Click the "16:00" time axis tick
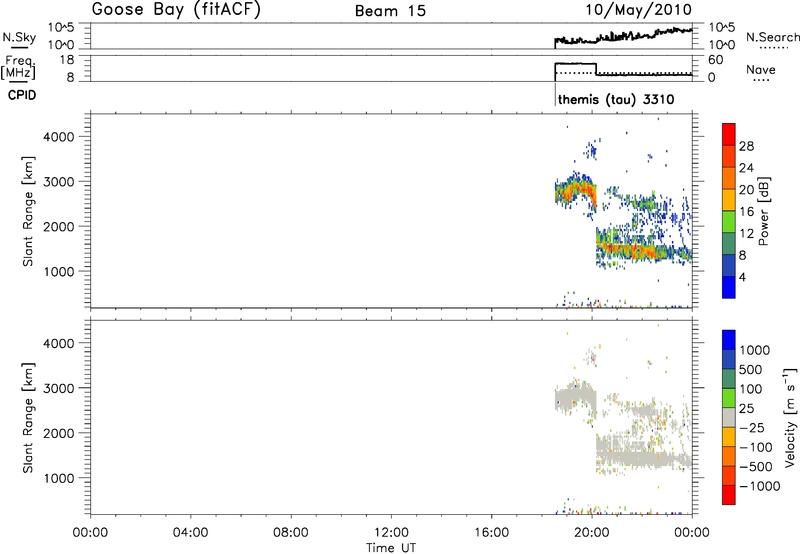 pyautogui.click(x=491, y=533)
